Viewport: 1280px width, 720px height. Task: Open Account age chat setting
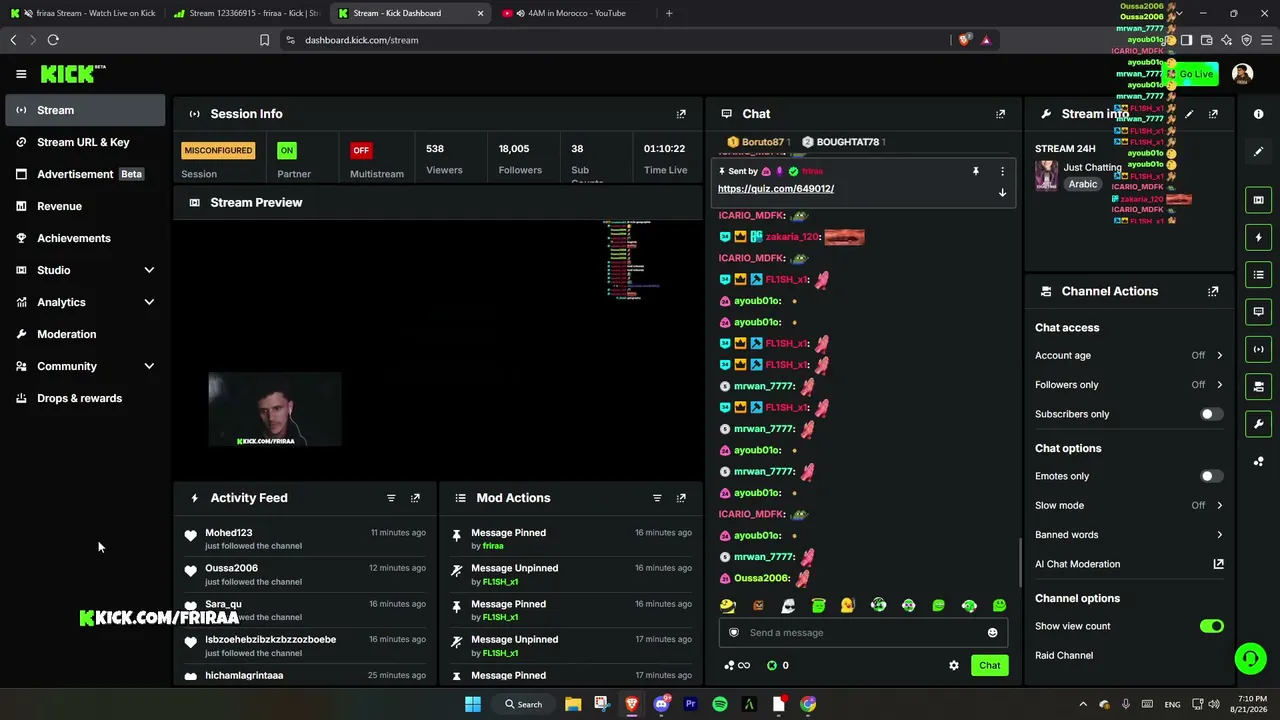tap(1129, 355)
